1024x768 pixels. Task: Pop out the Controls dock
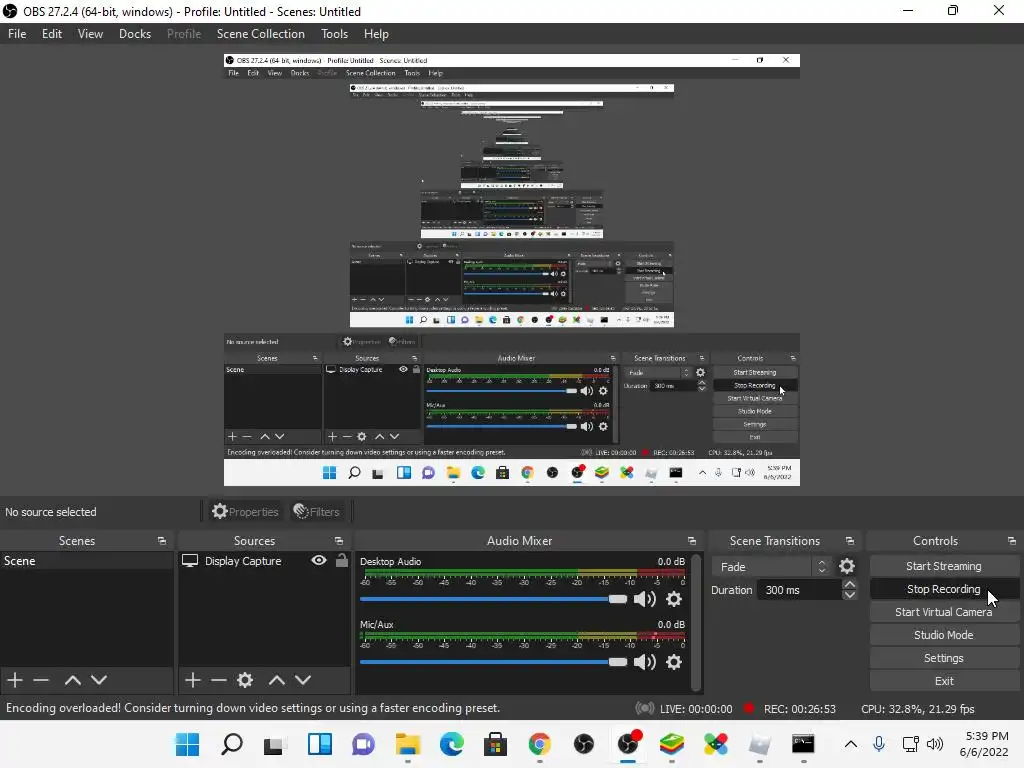1012,541
